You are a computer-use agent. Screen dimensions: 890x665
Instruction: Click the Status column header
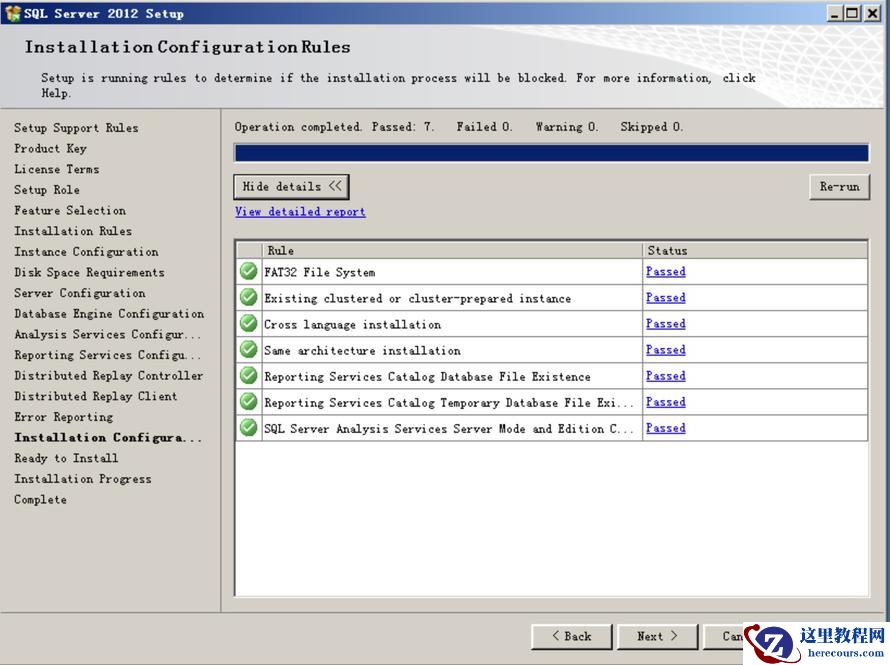coord(754,251)
